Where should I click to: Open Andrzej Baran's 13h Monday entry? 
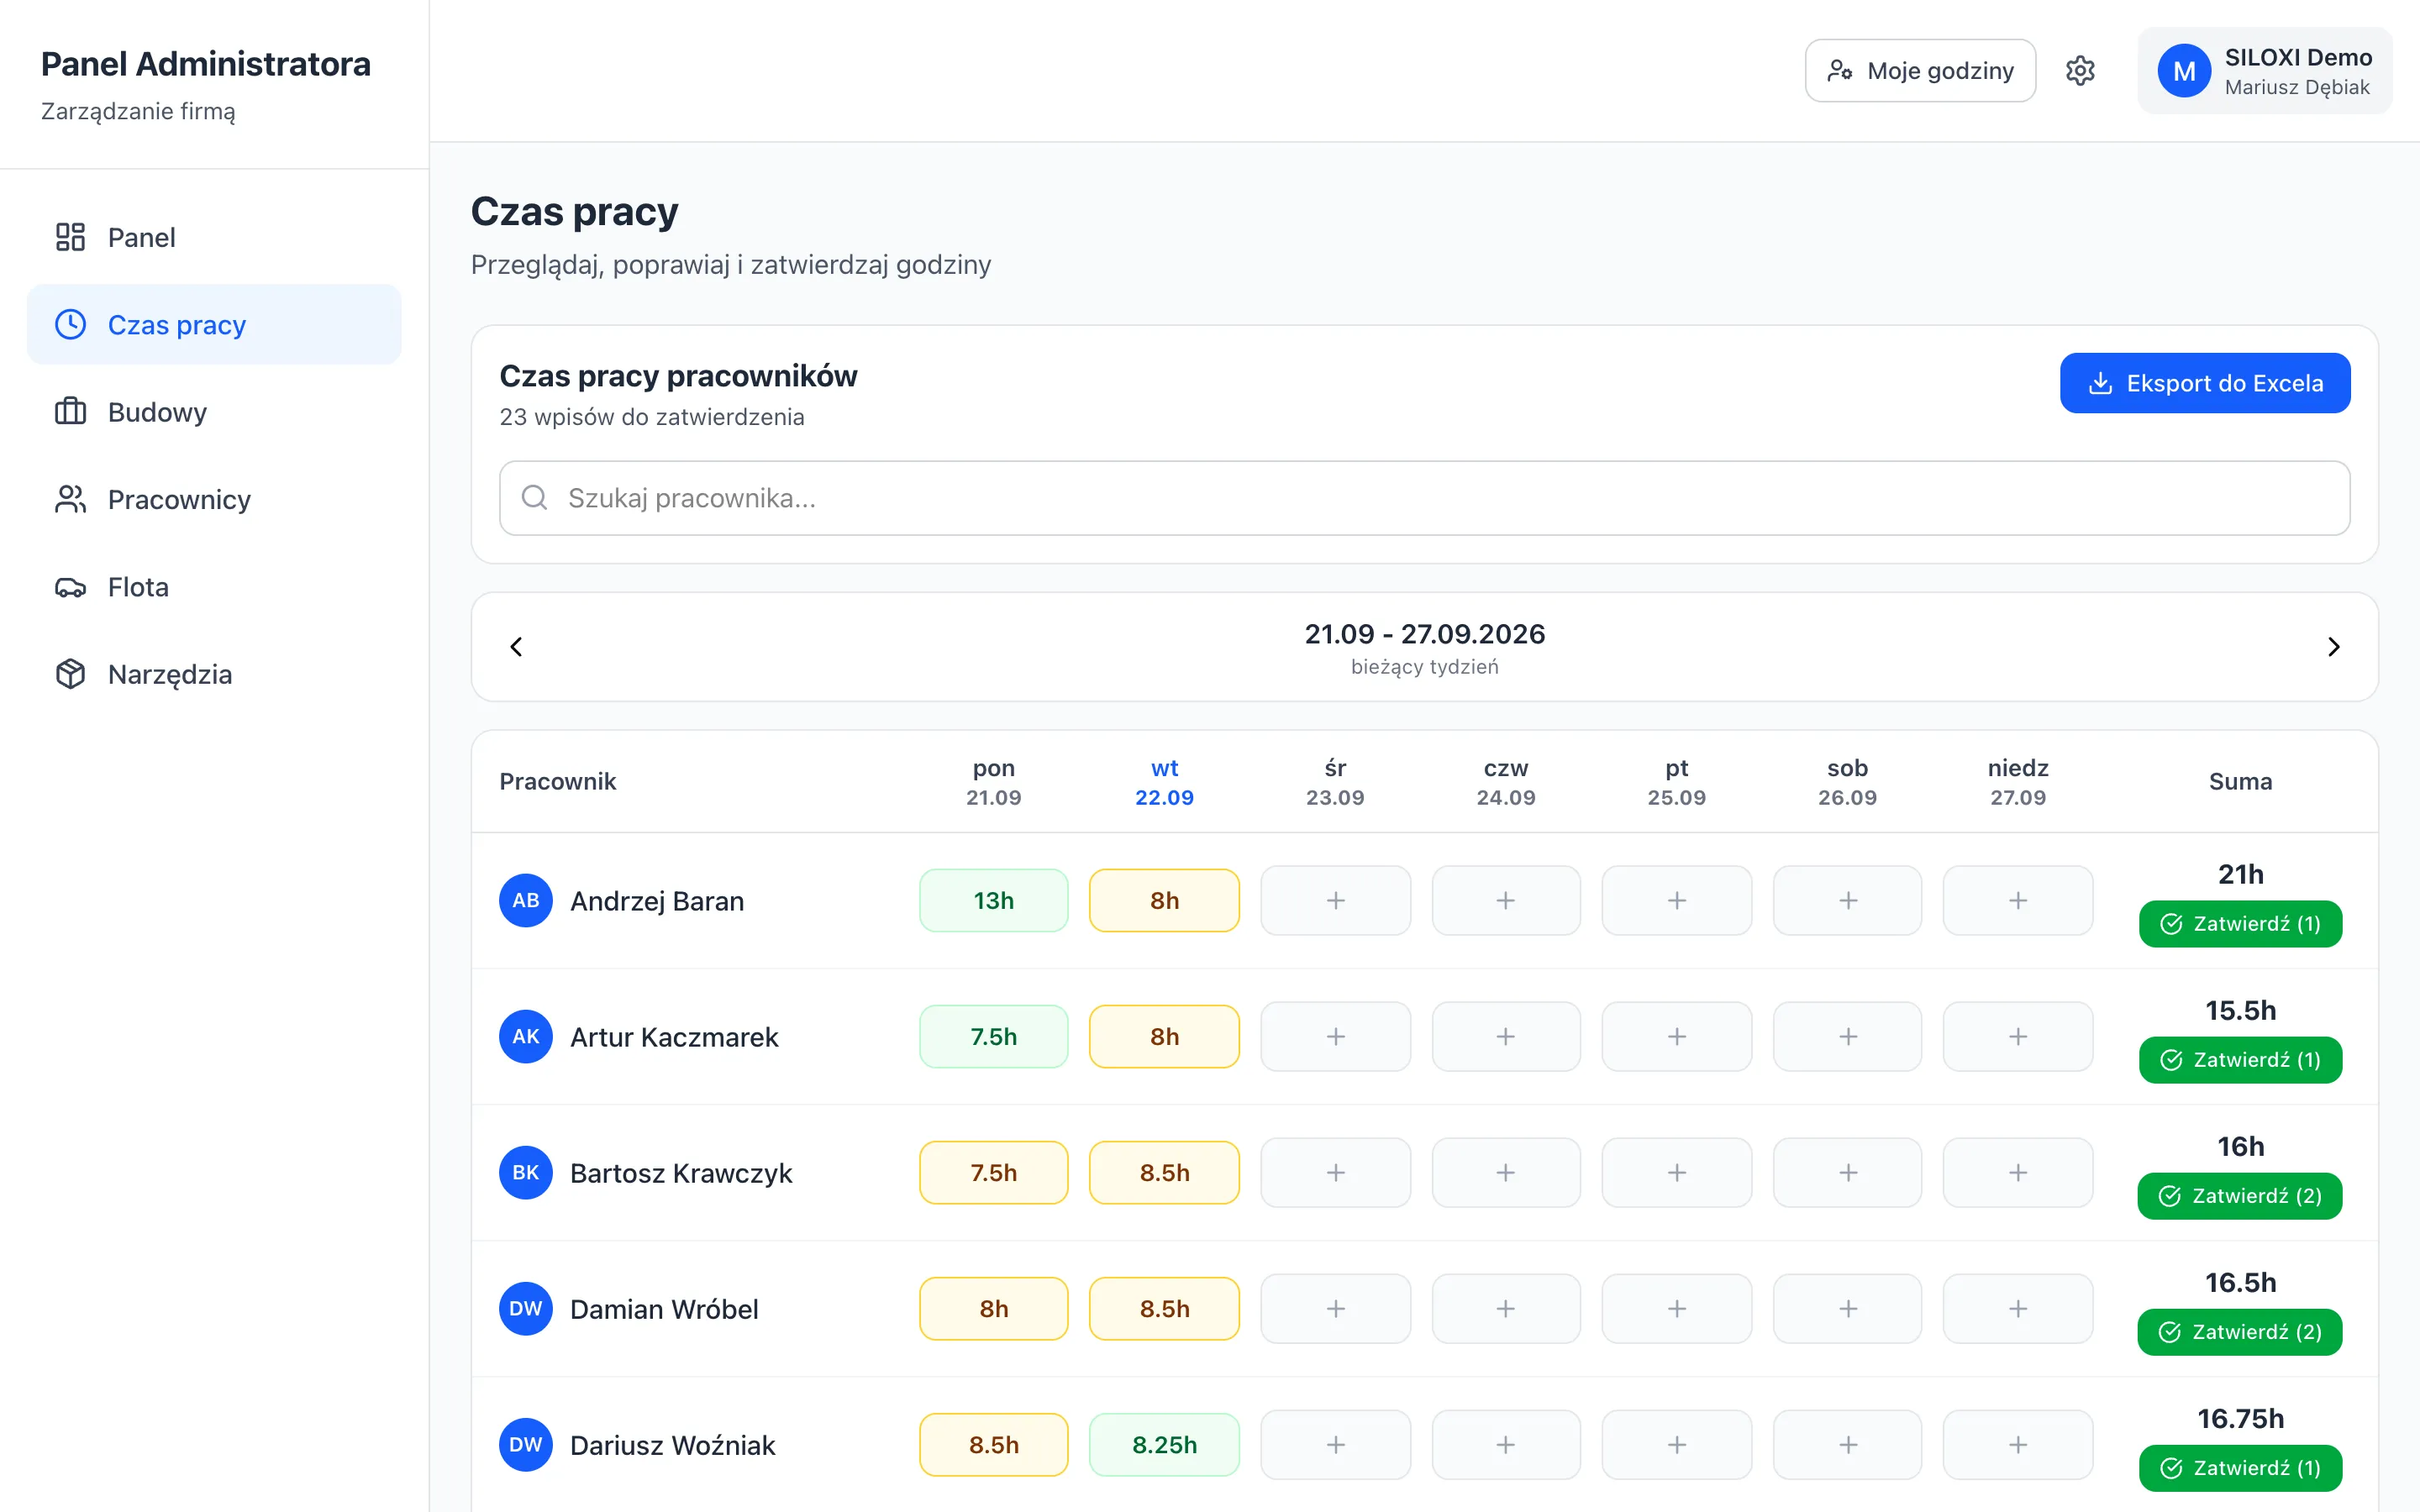coord(994,900)
